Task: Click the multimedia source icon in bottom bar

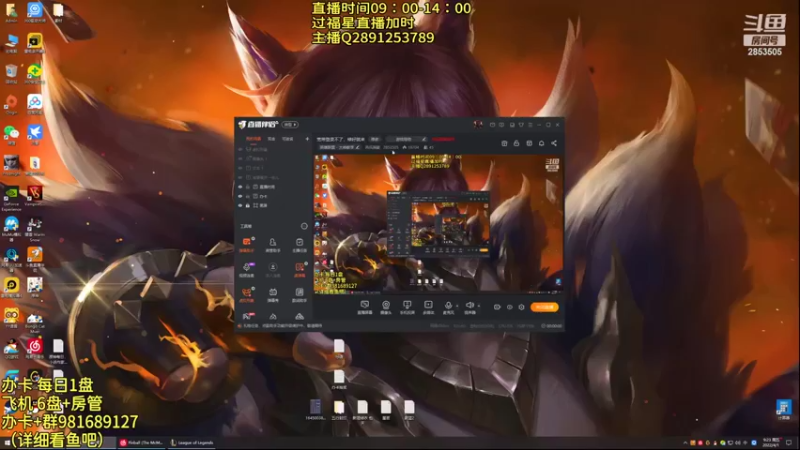Action: 428,307
